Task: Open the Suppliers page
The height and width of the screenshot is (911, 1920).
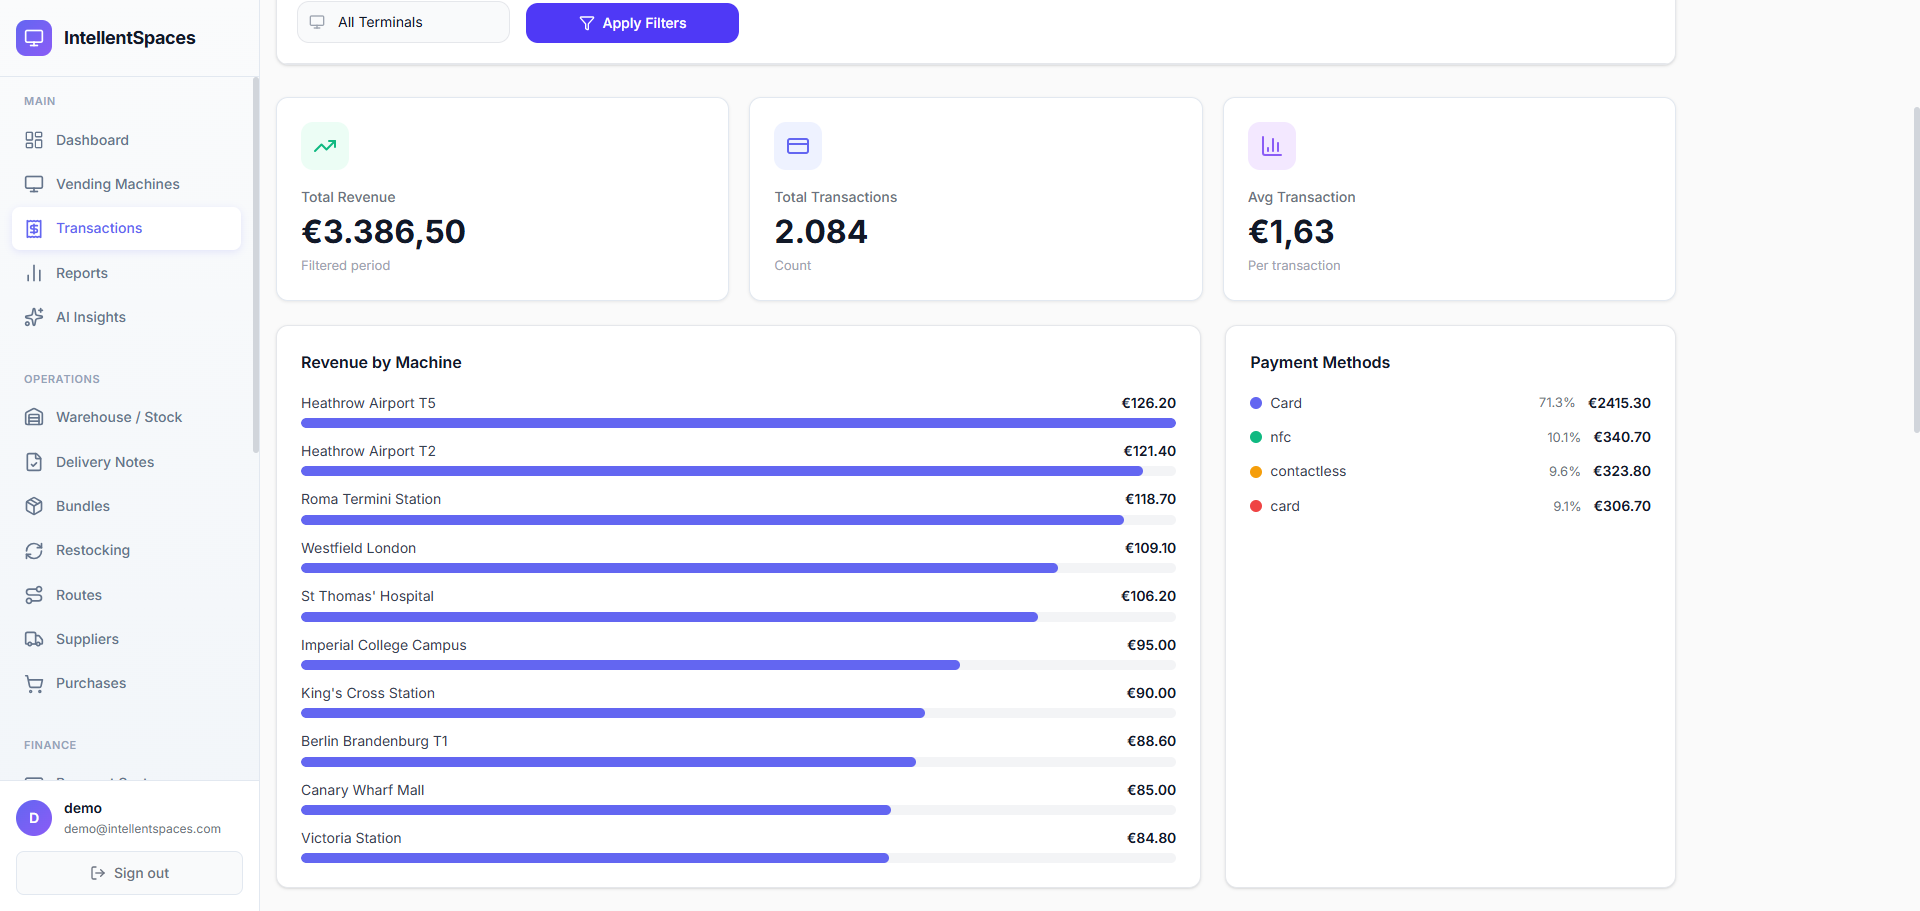Action: point(126,639)
